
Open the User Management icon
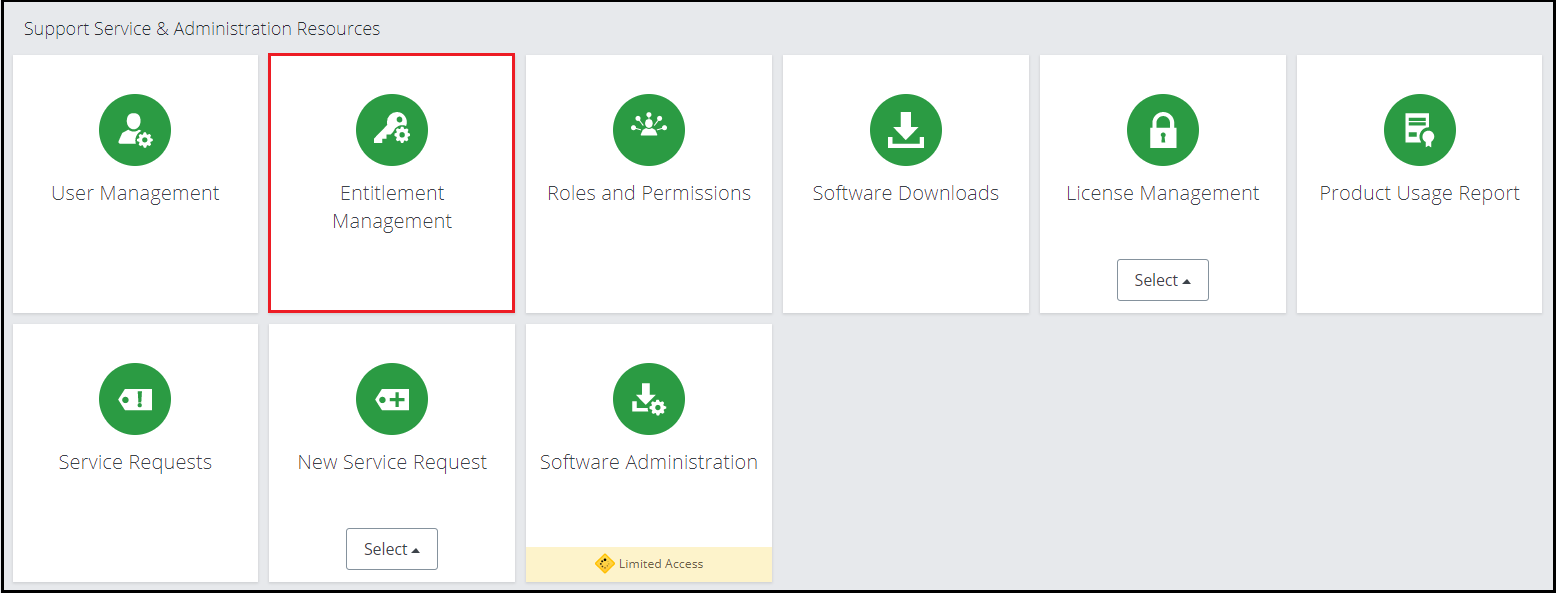point(135,130)
